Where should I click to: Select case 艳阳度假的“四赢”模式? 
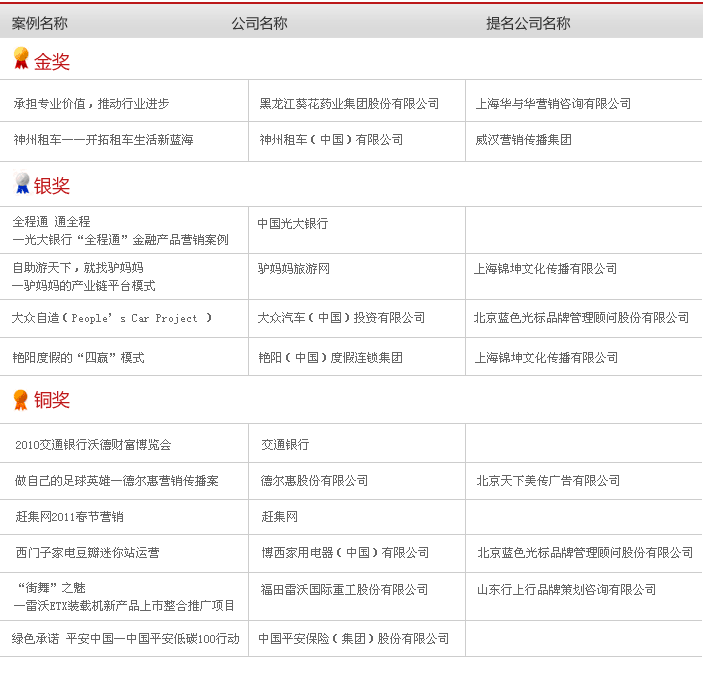tap(79, 358)
